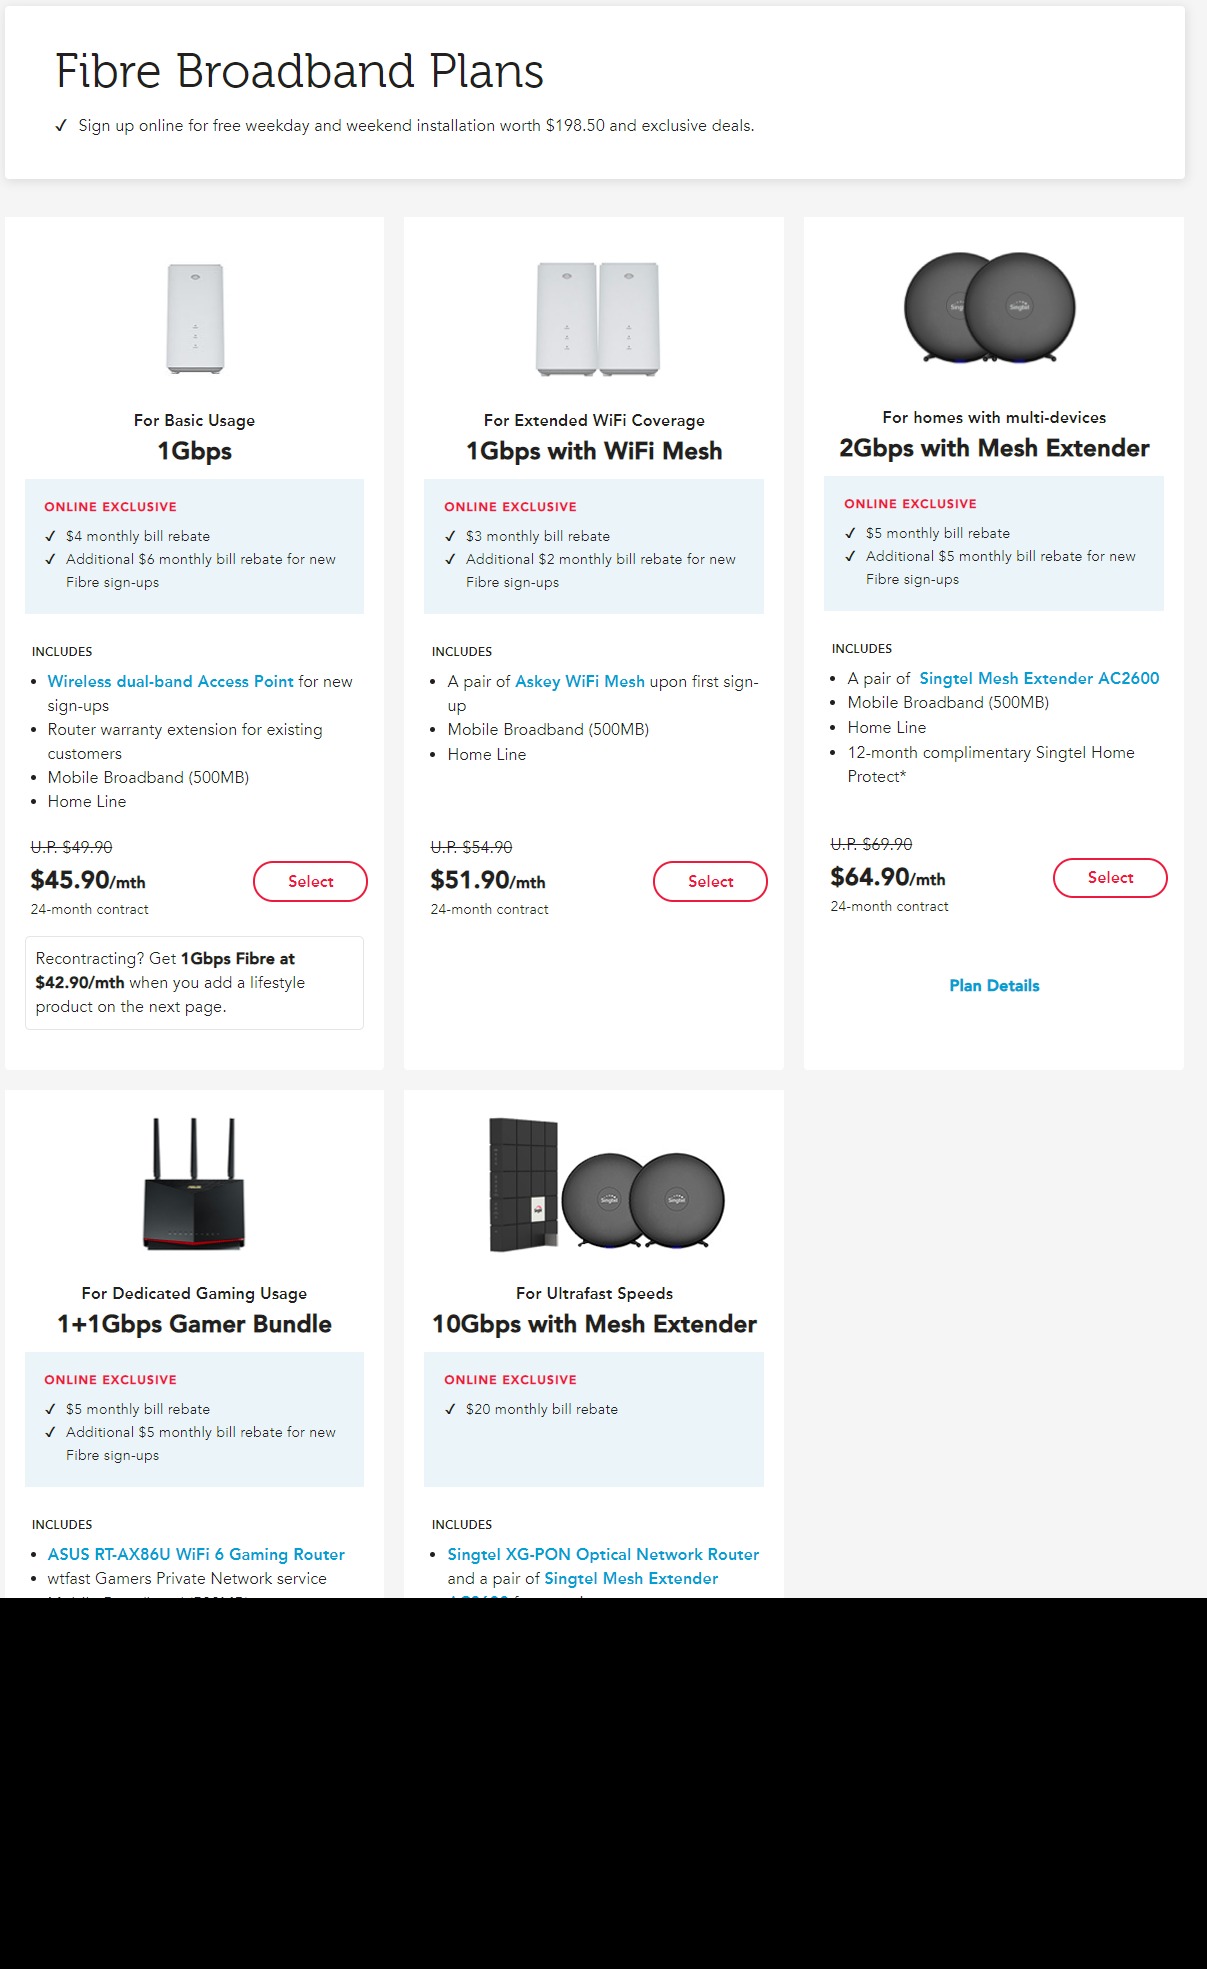Click the 10Gbps with Mesh Extender heading
This screenshot has width=1207, height=1969.
point(594,1324)
